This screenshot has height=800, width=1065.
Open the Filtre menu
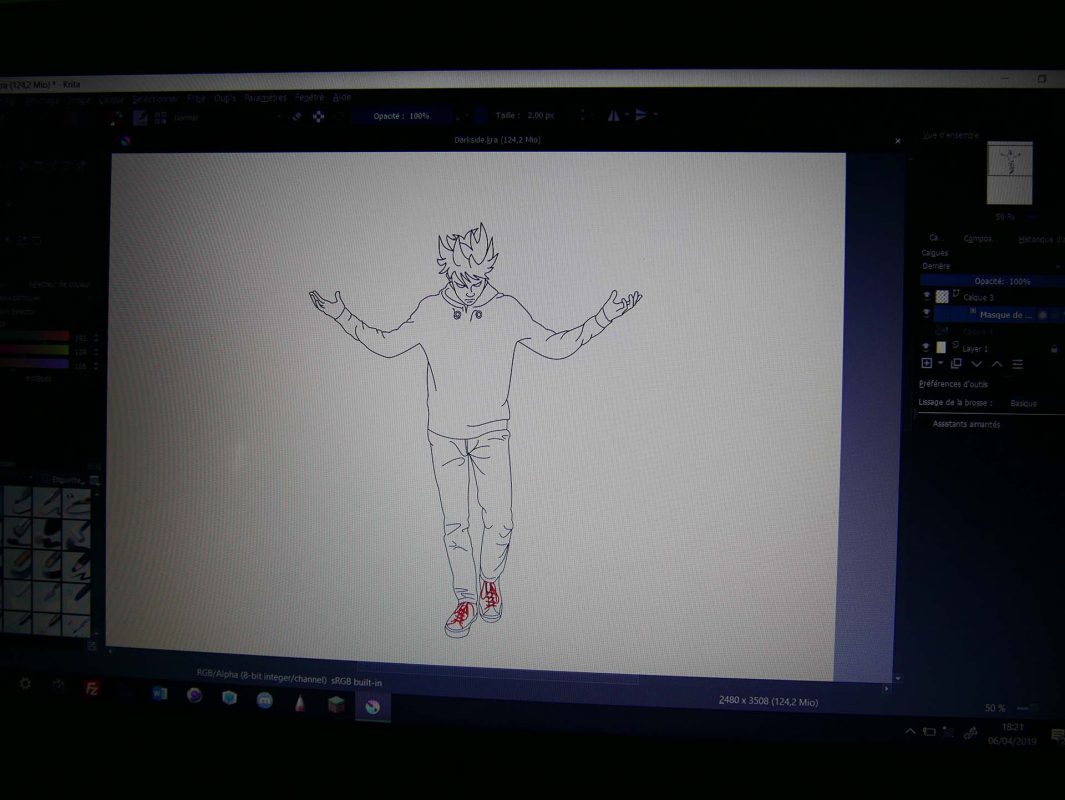pyautogui.click(x=196, y=98)
